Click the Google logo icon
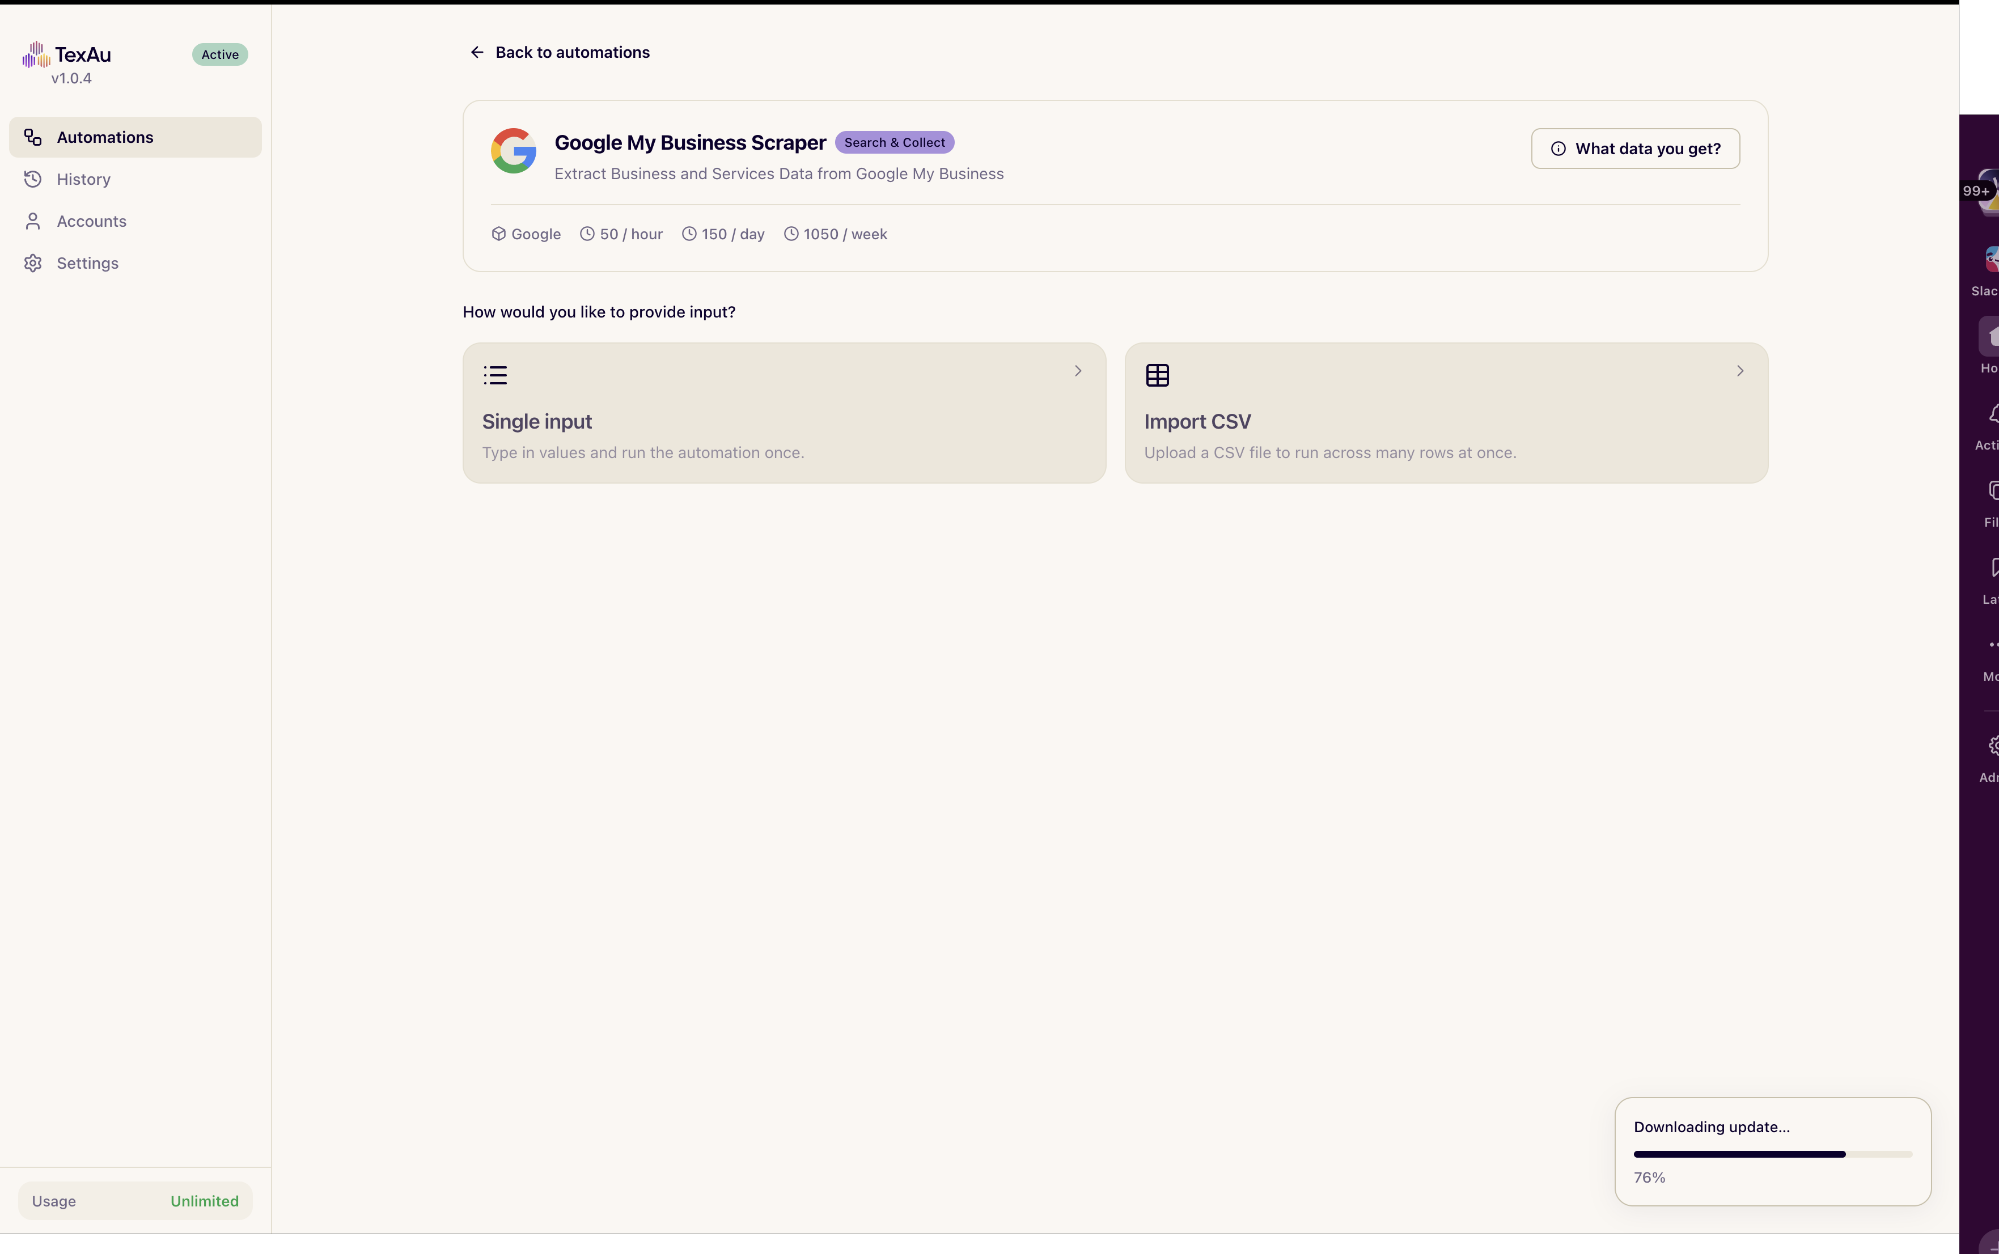Screen dimensions: 1999x1255 click(513, 151)
